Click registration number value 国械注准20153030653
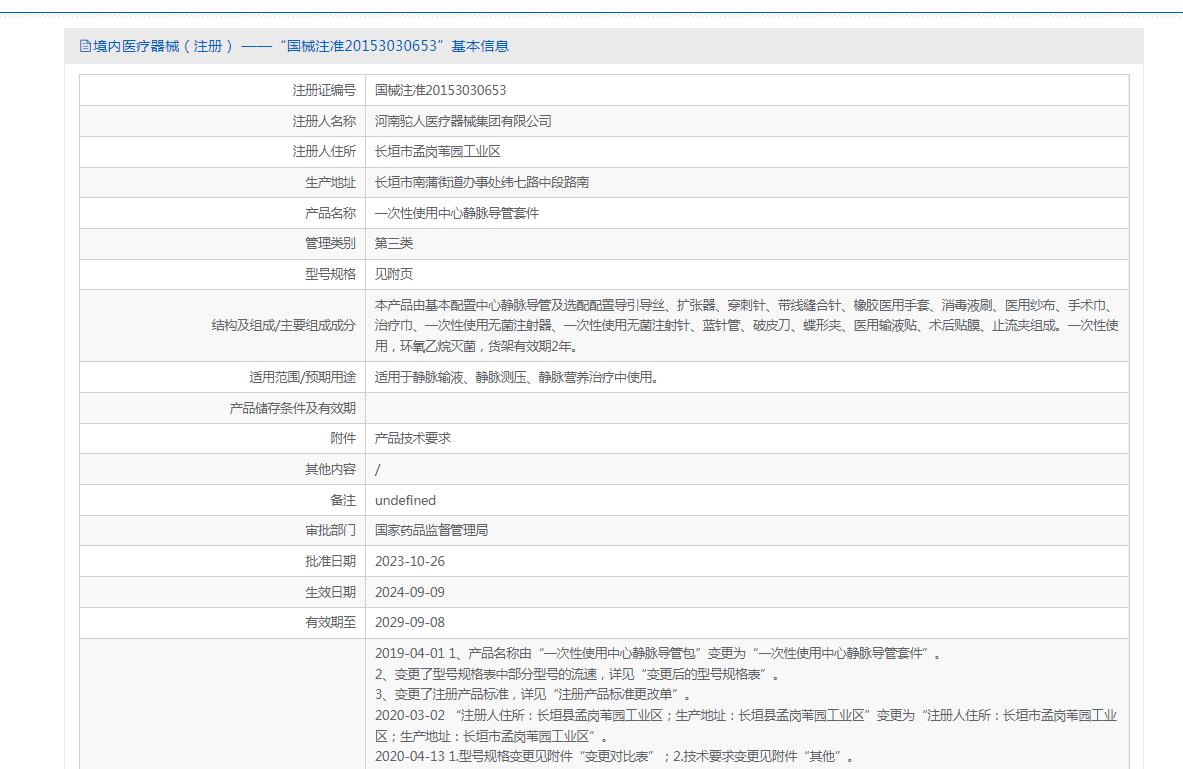 coord(440,90)
